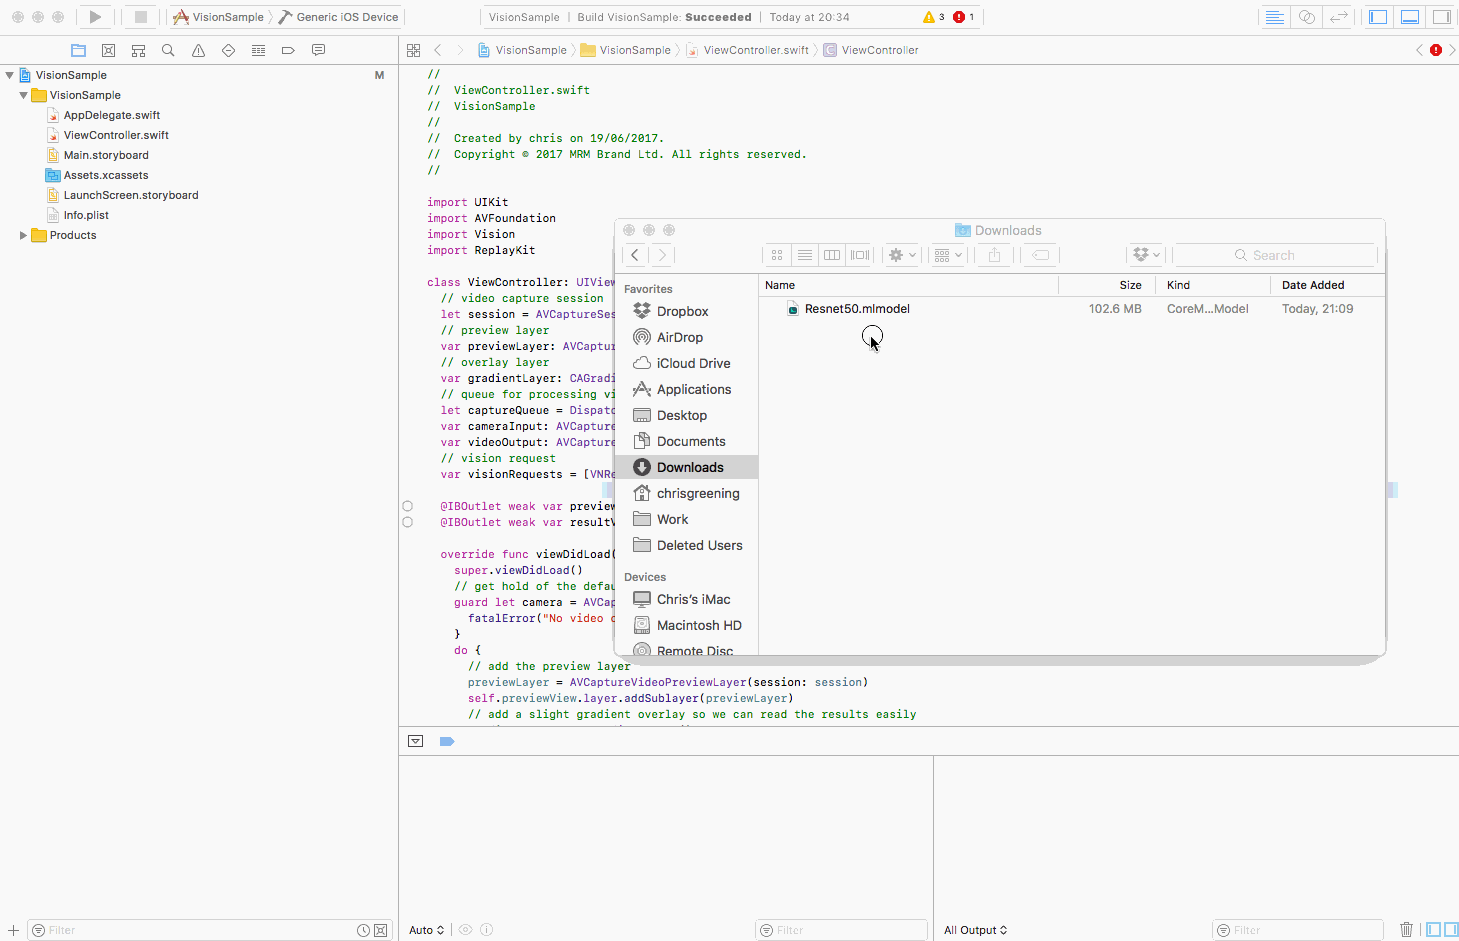
Task: Select Downloads in the Finder sidebar
Action: pos(688,466)
